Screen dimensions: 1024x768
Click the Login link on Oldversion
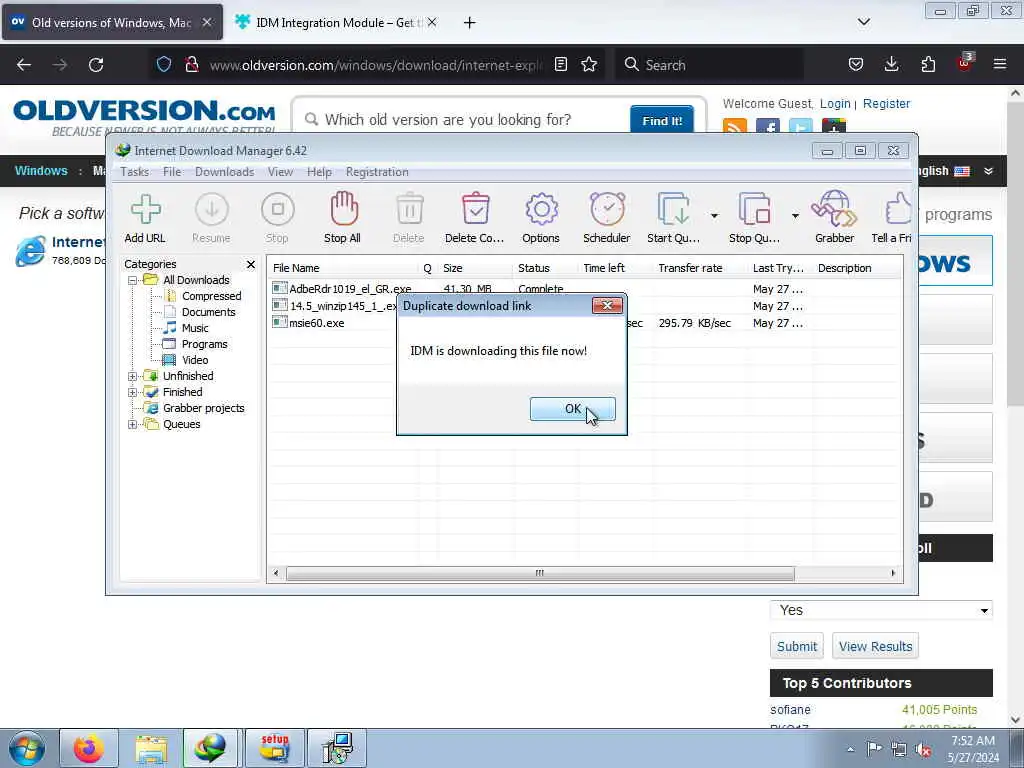[x=835, y=104]
